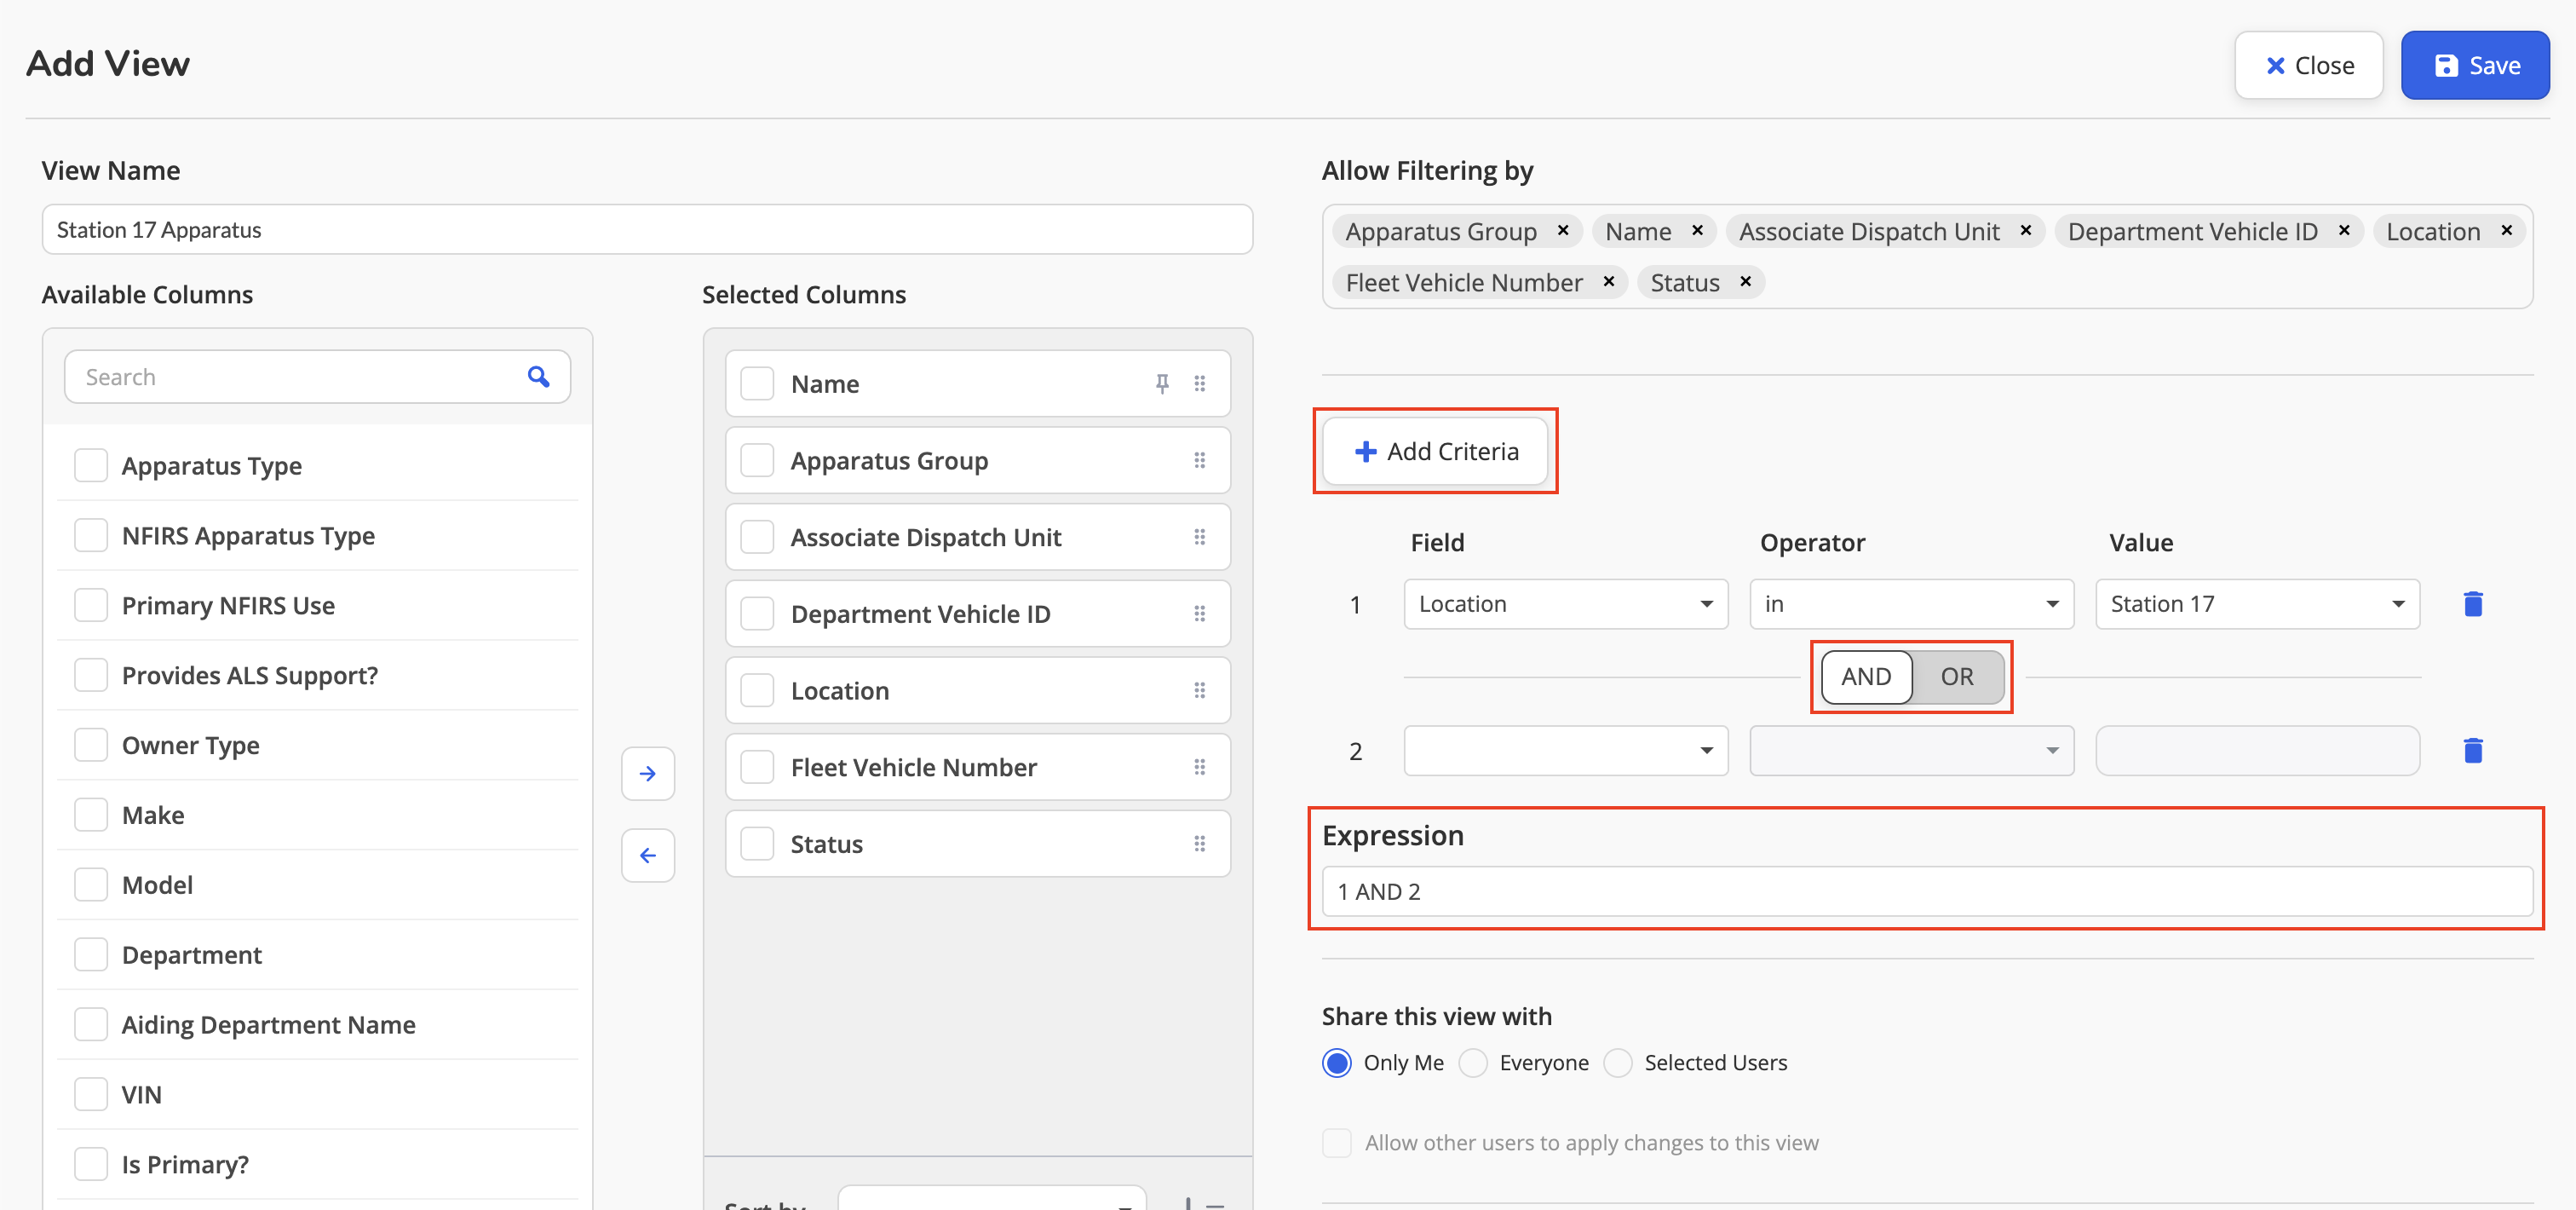Click the right arrow to add columns
Viewport: 2576px width, 1210px height.
[x=648, y=773]
